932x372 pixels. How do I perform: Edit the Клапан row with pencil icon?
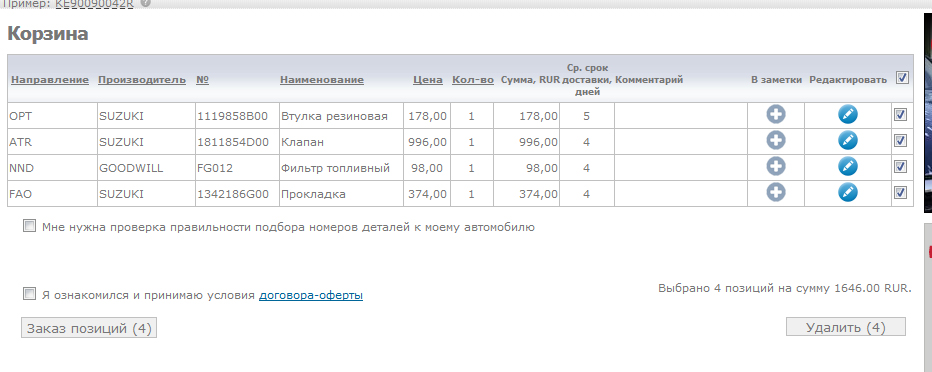pos(848,140)
